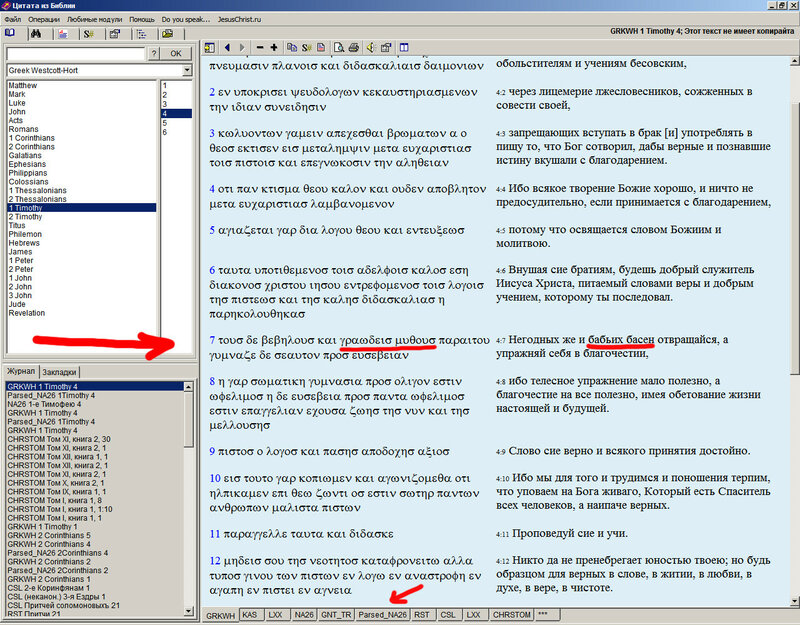Expand the Greek Westcott-Hort module dropdown

point(188,72)
